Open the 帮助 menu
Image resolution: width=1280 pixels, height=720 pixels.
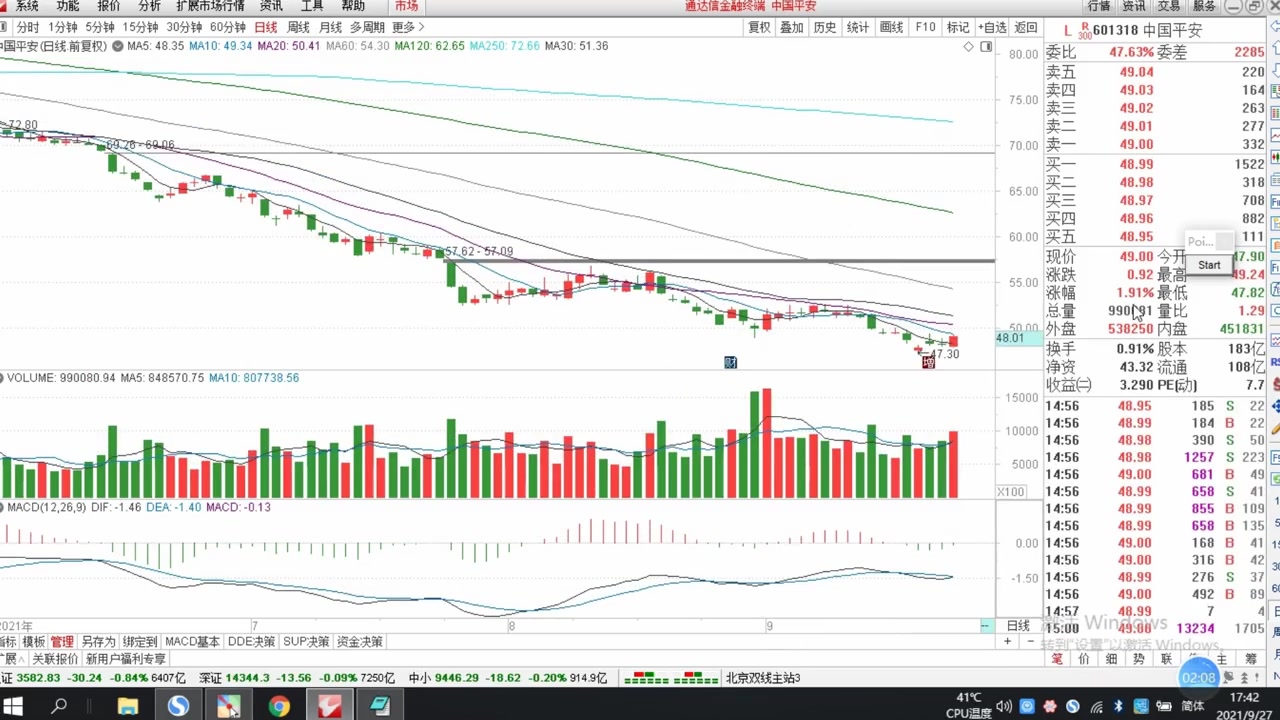coord(353,6)
